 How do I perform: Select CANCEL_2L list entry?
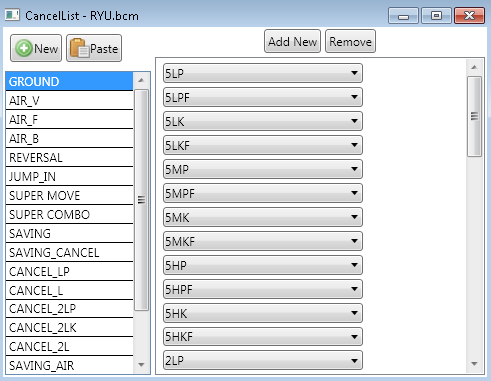[x=69, y=346]
